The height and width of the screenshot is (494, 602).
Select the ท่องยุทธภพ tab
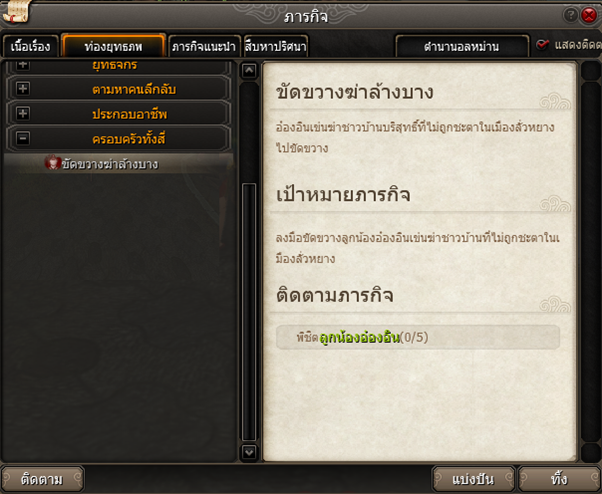pyautogui.click(x=113, y=46)
